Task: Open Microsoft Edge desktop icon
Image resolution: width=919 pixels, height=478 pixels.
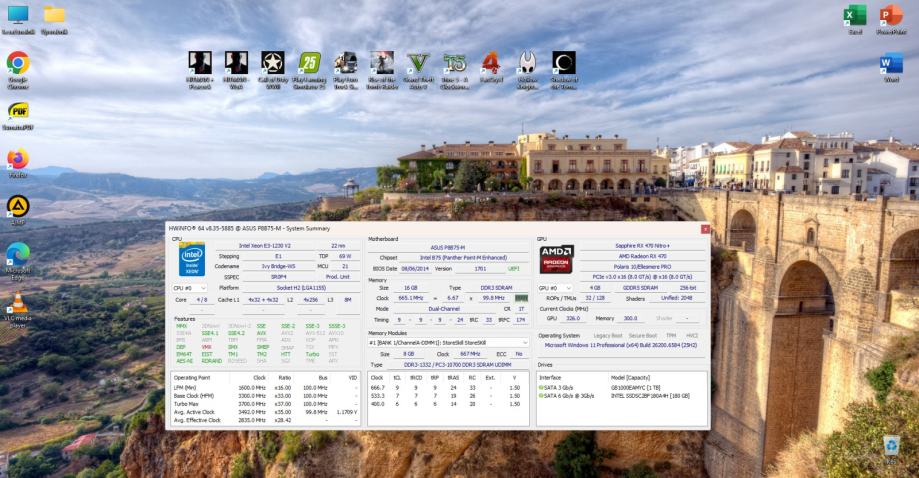Action: pos(18,255)
